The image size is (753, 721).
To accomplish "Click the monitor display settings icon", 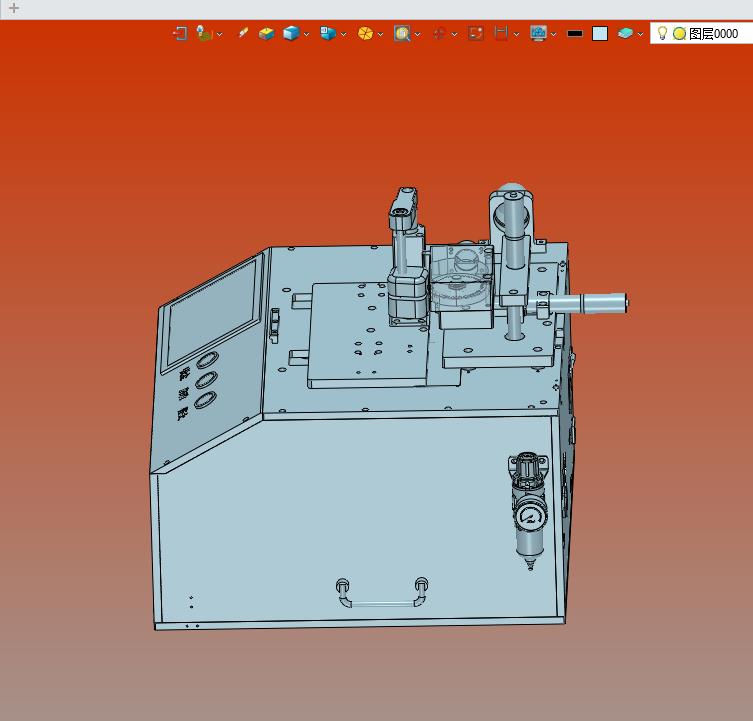I will tap(538, 34).
